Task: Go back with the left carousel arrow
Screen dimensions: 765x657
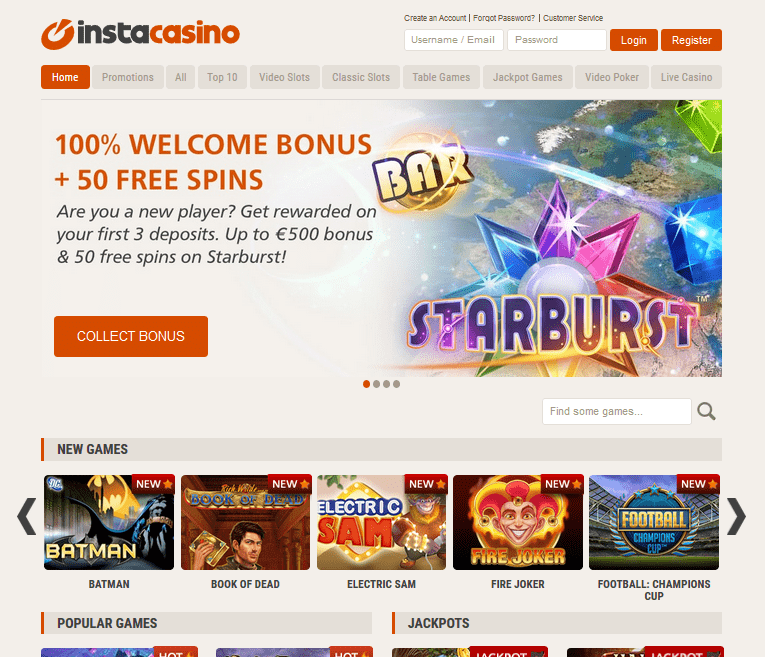Action: (x=26, y=517)
